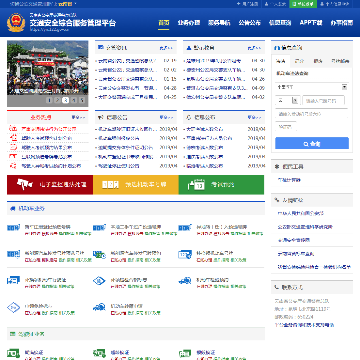Image resolution: width=360 pixels, height=360 pixels.
Task: Open the news row dated 04-28
Action: (136, 88)
